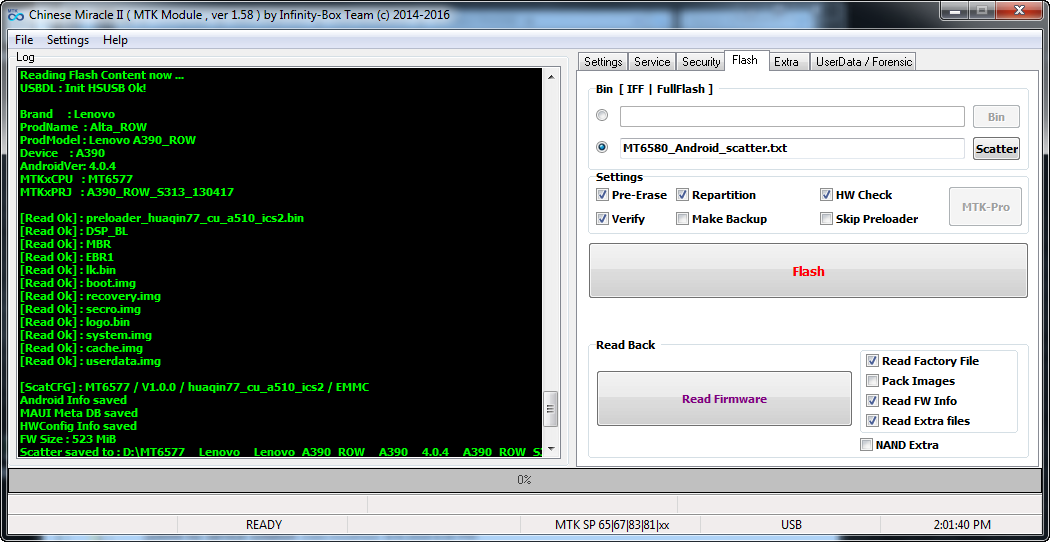Click the 'FW Size : 523 MiB' log line

[67, 439]
